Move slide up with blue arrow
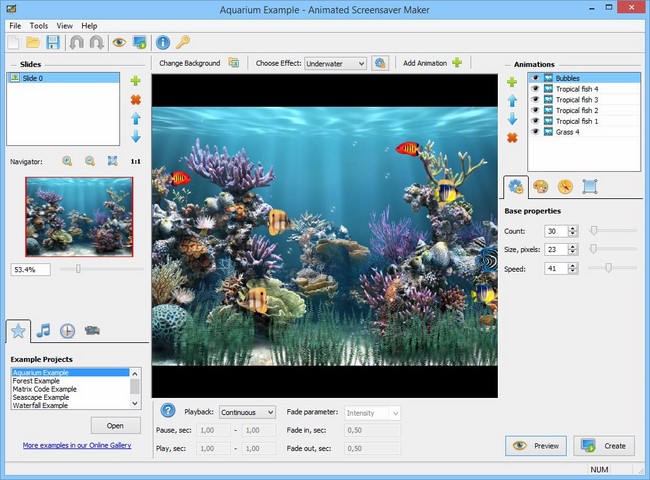The width and height of the screenshot is (650, 480). 136,119
